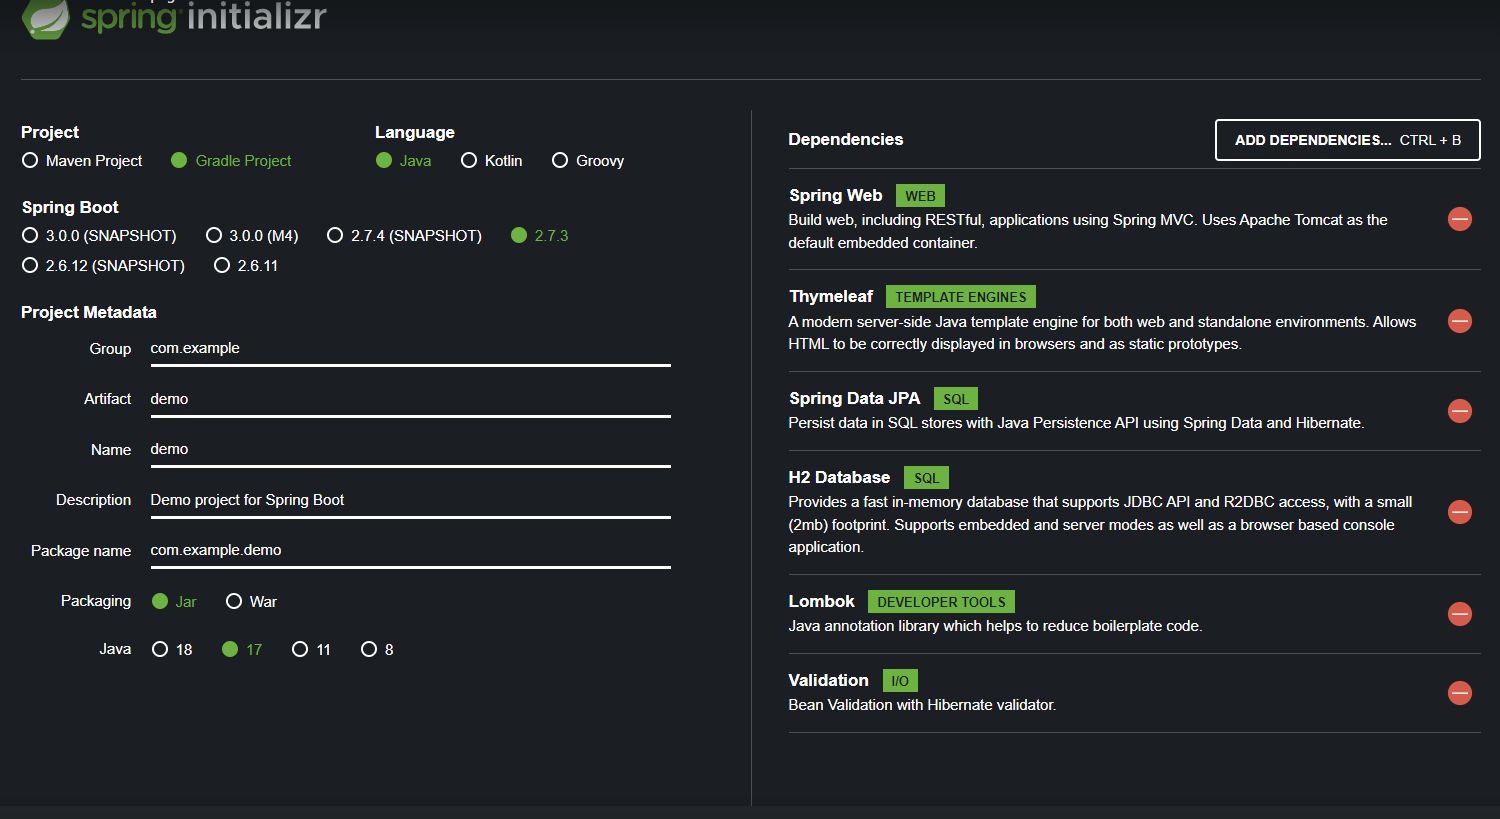Image resolution: width=1500 pixels, height=819 pixels.
Task: Set packaging to Jar
Action: [x=175, y=602]
